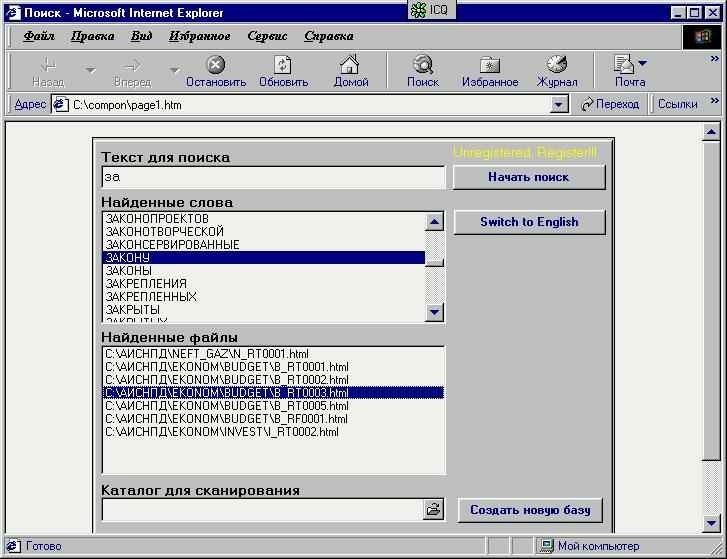Select file B_RT0005.html in found files list
Image resolution: width=727 pixels, height=559 pixels.
coord(227,406)
